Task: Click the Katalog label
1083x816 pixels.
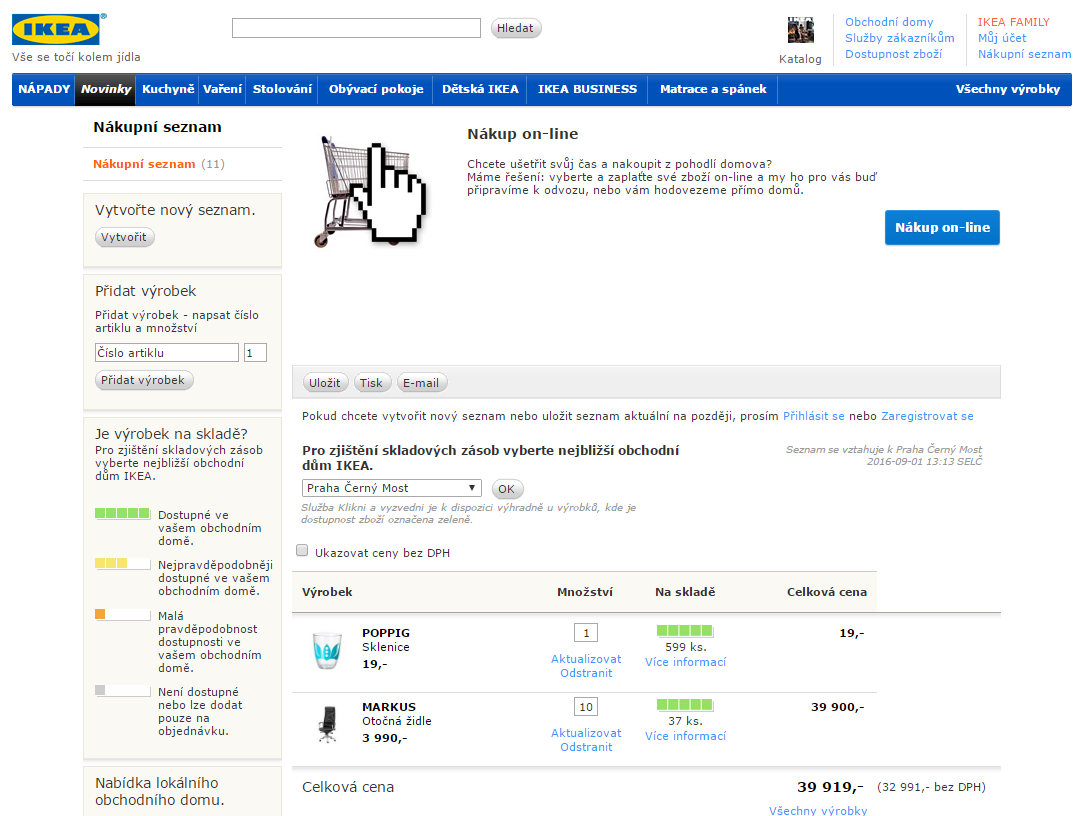Action: (801, 59)
